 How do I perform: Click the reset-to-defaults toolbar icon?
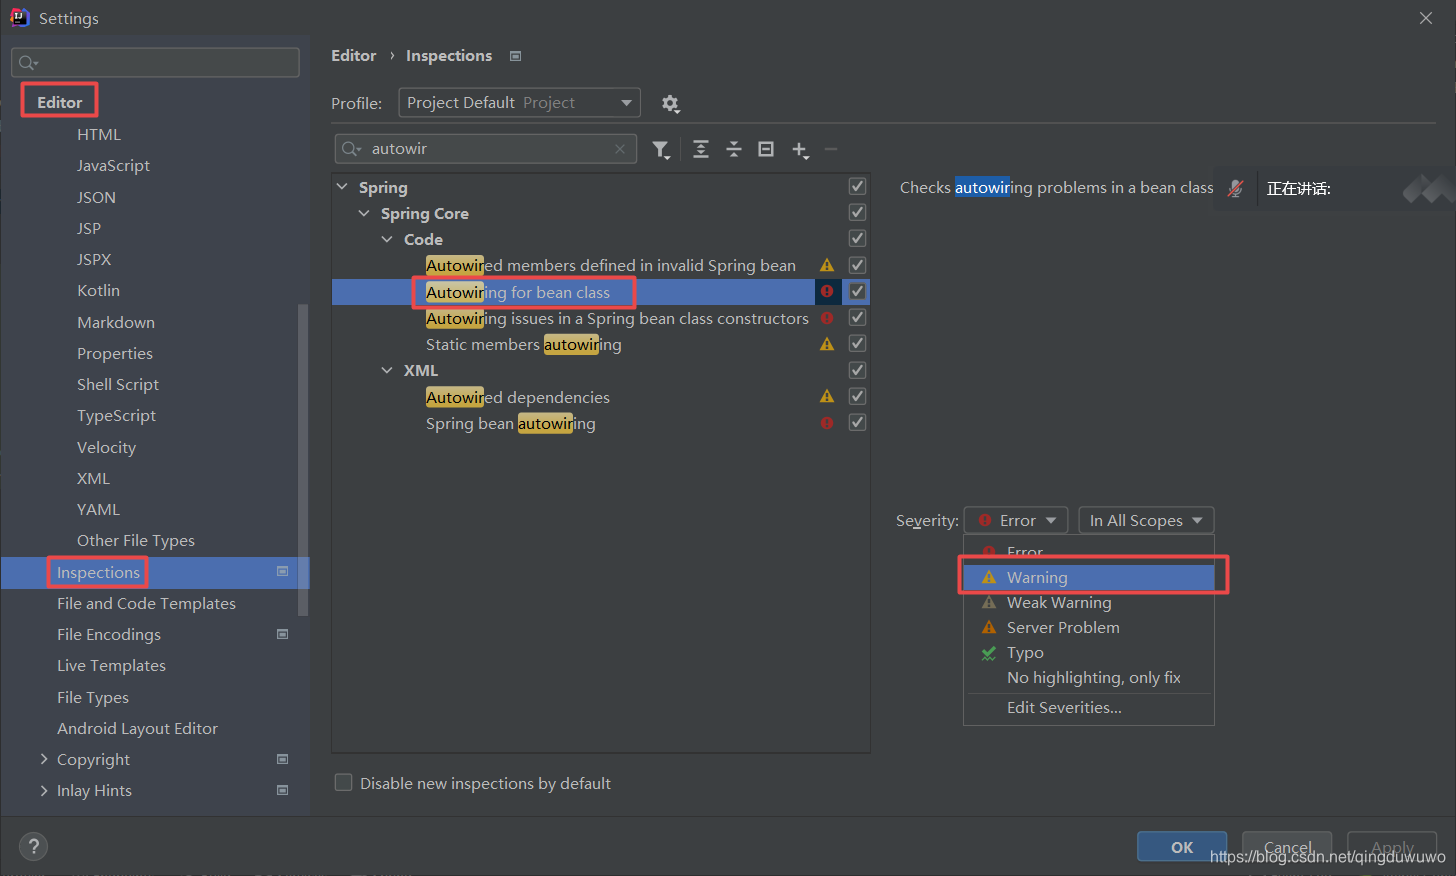(x=765, y=149)
